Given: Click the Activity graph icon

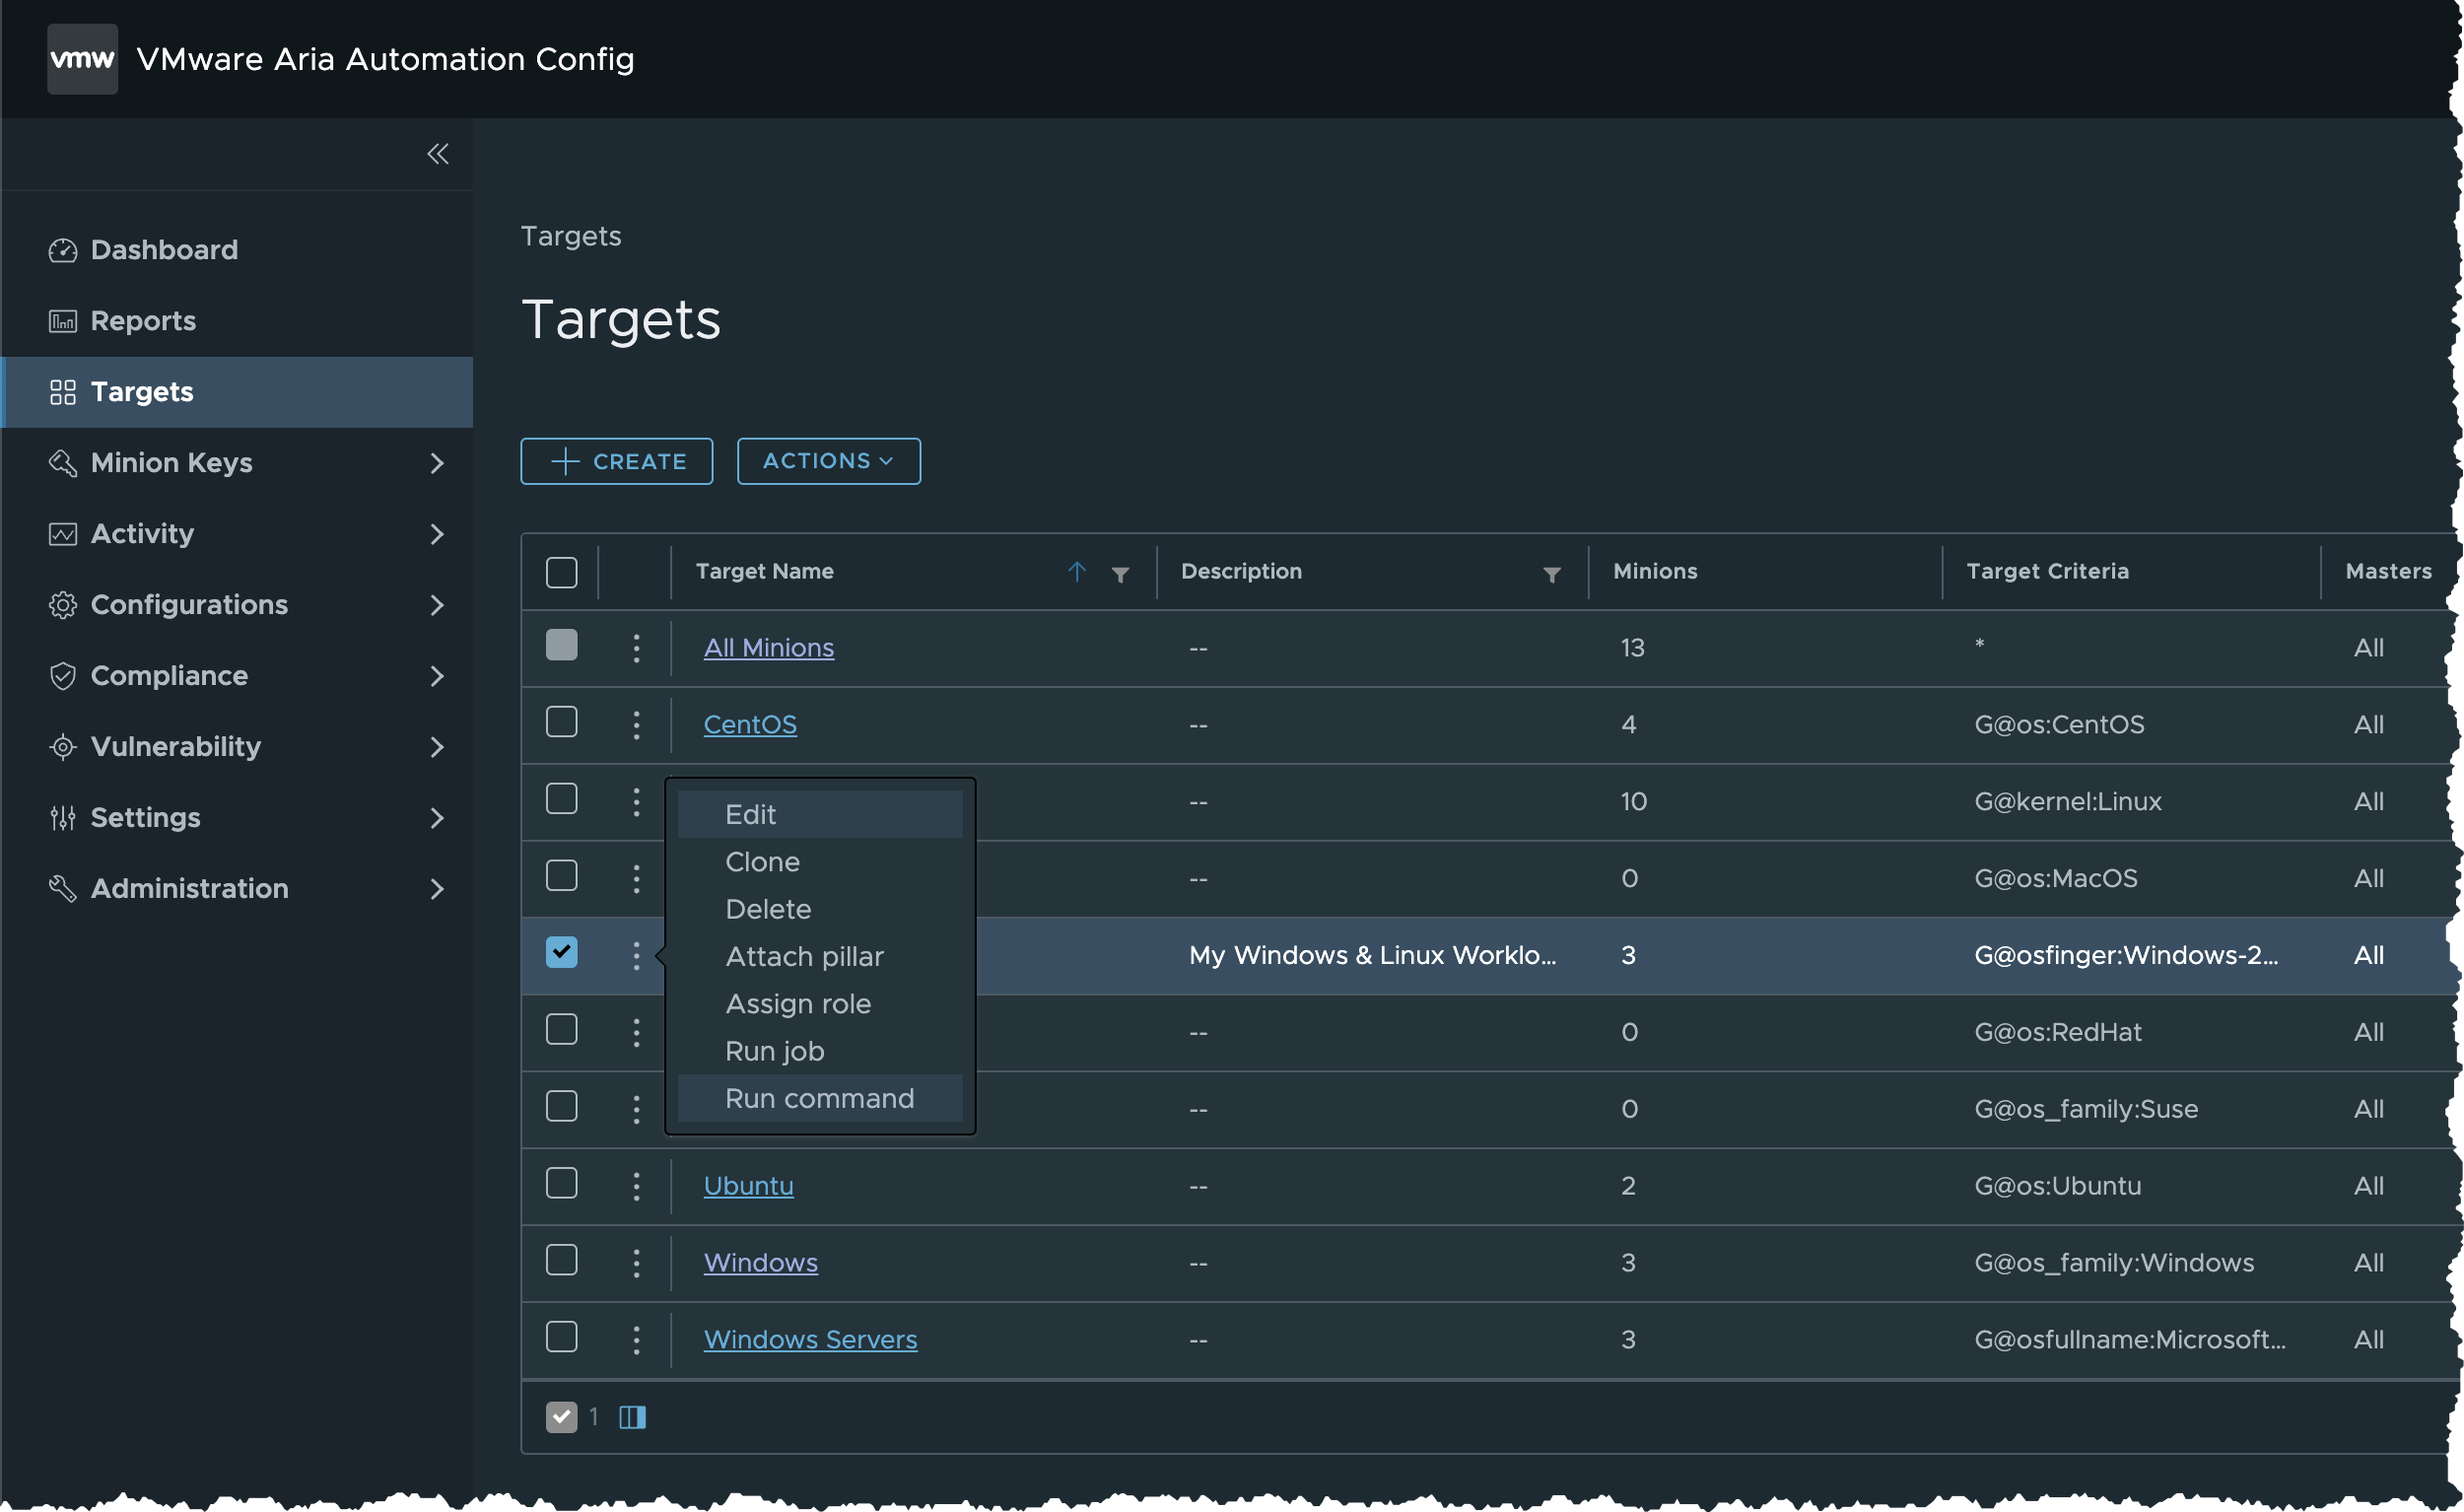Looking at the screenshot, I should 62,534.
